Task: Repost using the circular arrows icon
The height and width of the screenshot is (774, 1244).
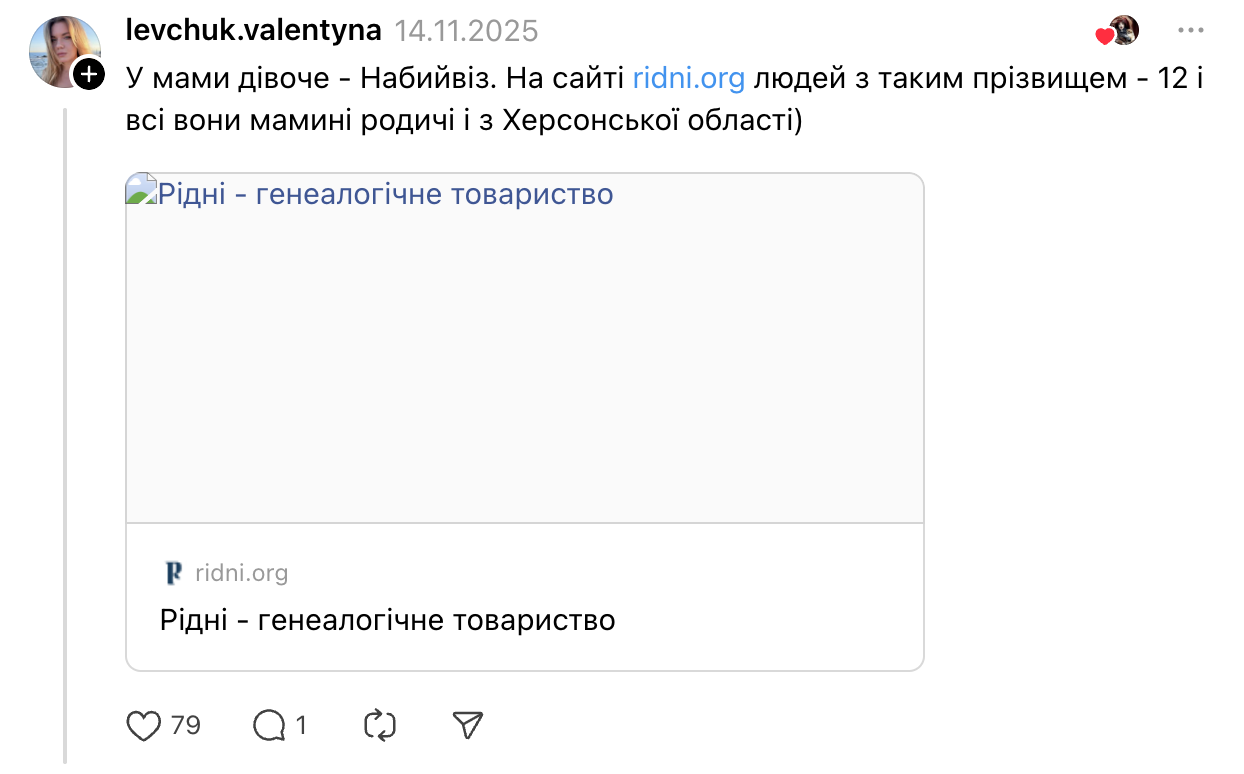Action: pos(381,725)
